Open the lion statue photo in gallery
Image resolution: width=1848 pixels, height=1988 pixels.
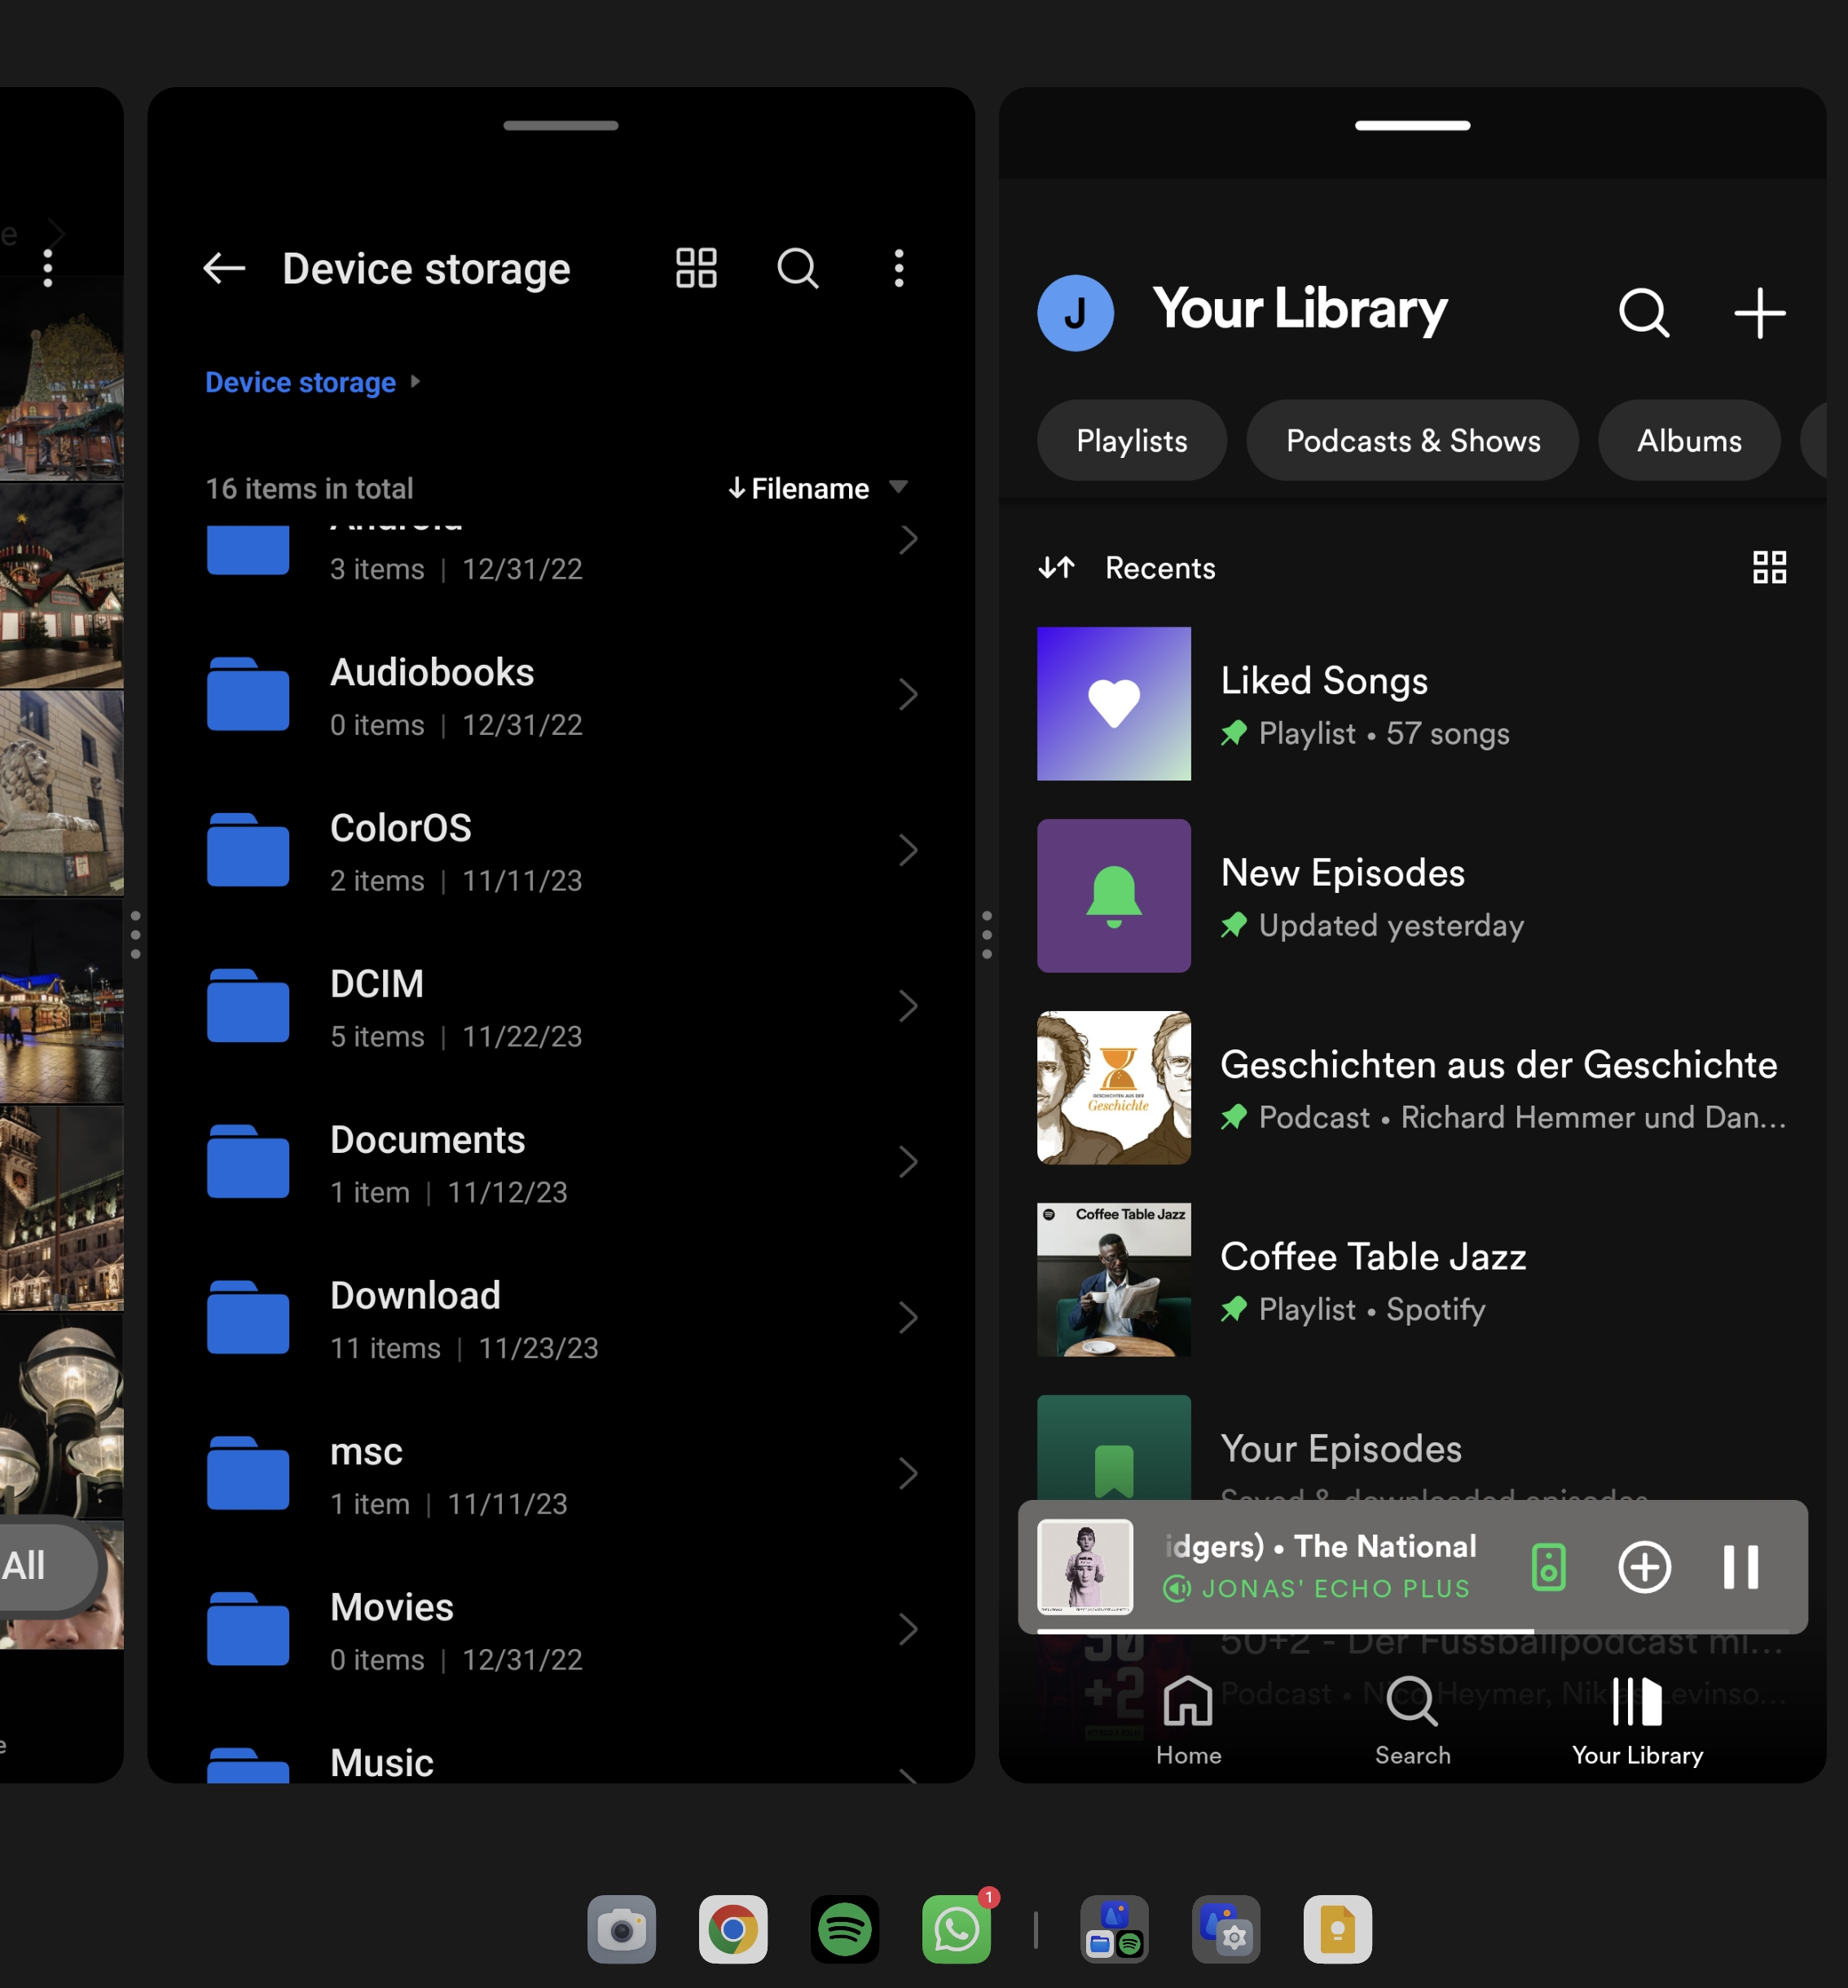click(x=62, y=792)
